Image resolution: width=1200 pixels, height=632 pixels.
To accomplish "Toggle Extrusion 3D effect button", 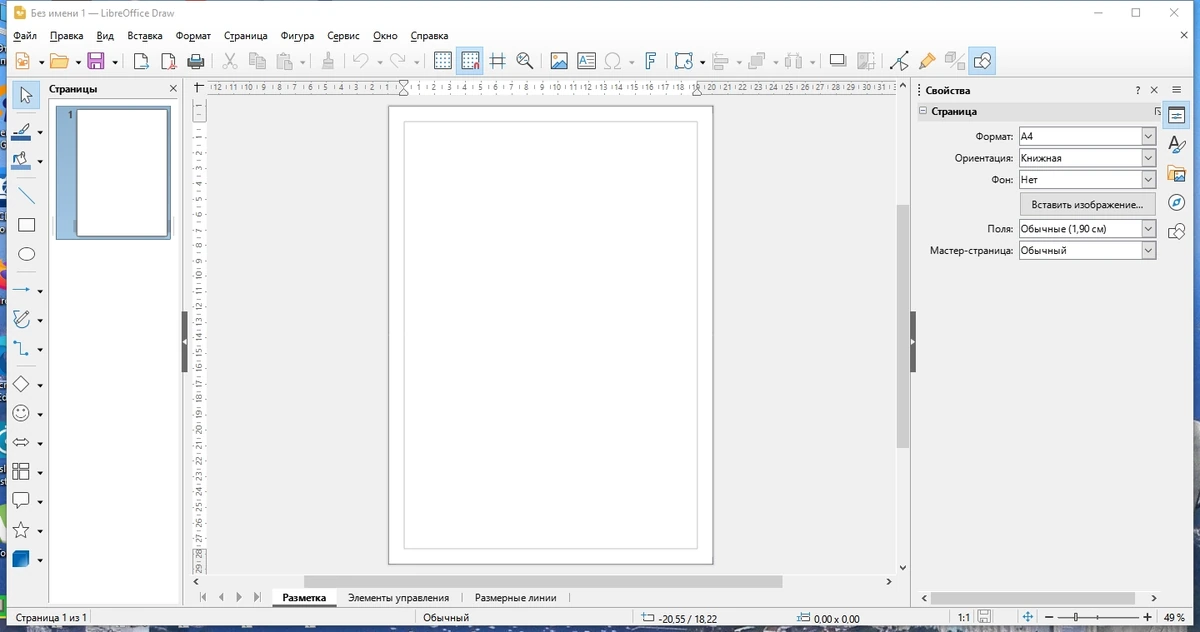I will [955, 61].
